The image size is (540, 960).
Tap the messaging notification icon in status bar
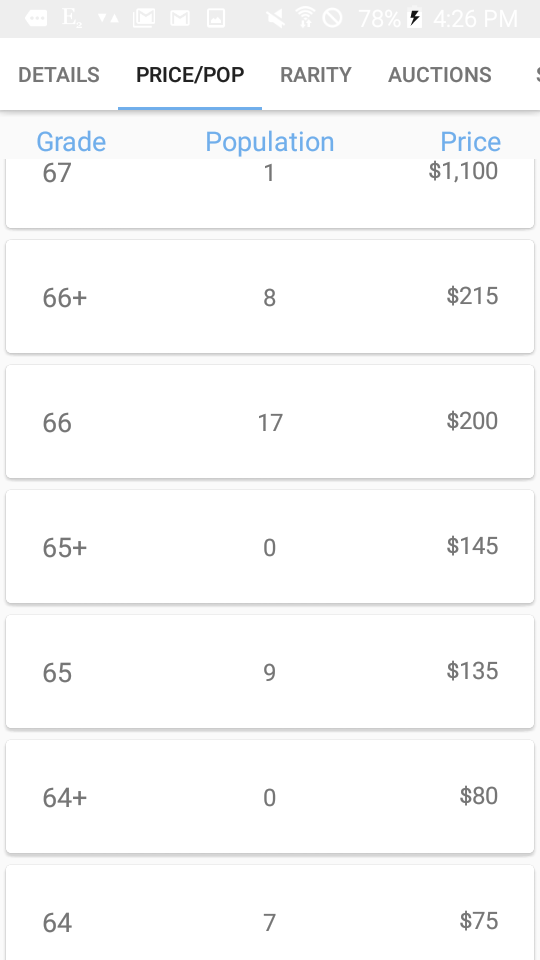[36, 18]
